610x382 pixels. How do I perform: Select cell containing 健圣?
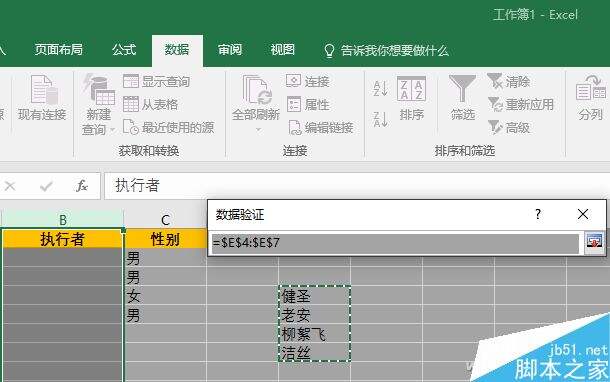coord(314,296)
